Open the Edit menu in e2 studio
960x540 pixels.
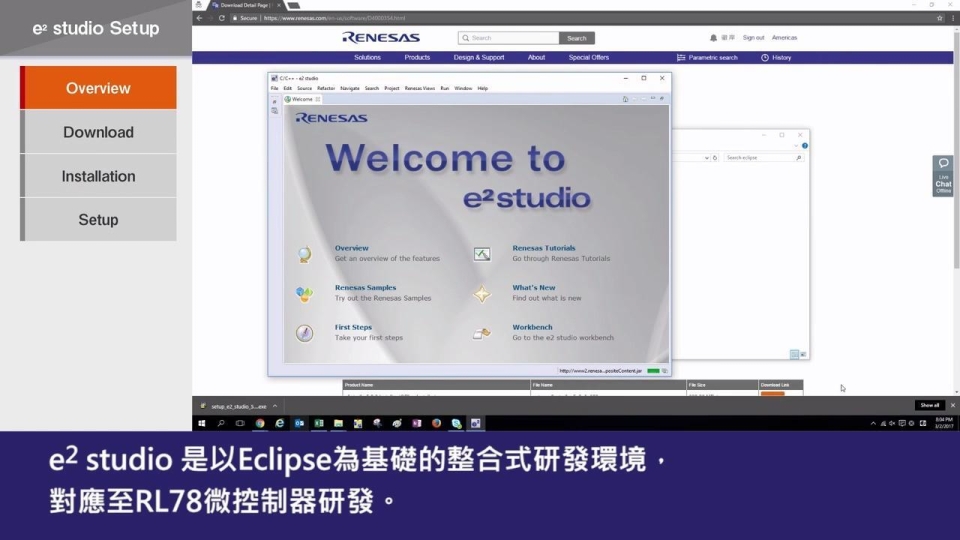tap(288, 88)
